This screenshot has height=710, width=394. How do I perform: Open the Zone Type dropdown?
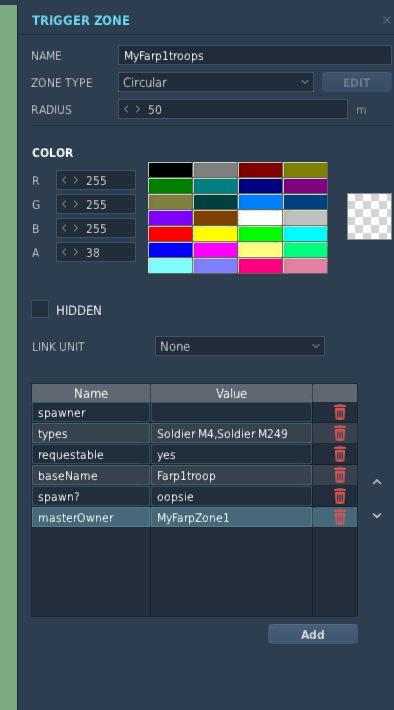point(216,82)
